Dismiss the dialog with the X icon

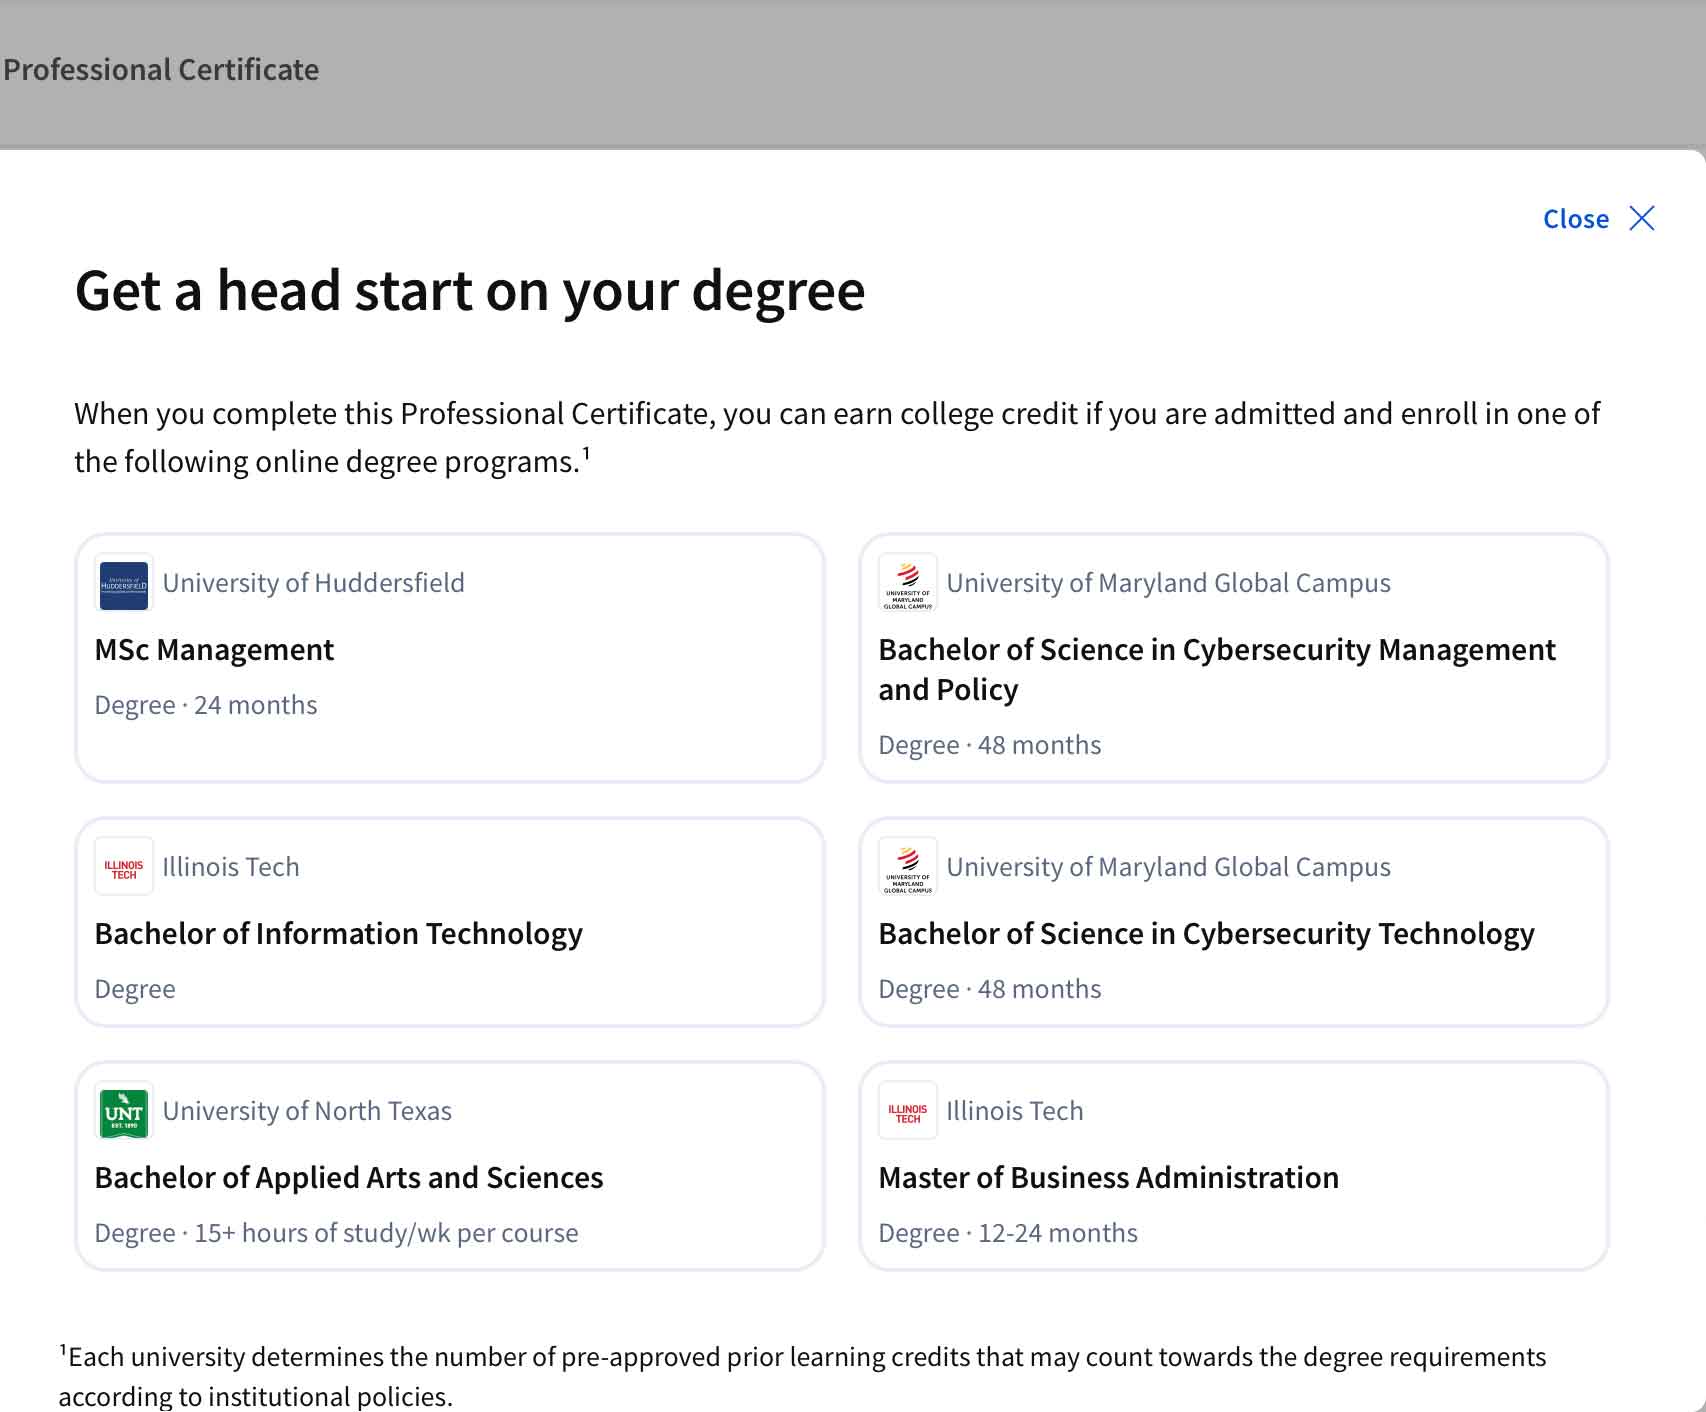click(x=1642, y=219)
